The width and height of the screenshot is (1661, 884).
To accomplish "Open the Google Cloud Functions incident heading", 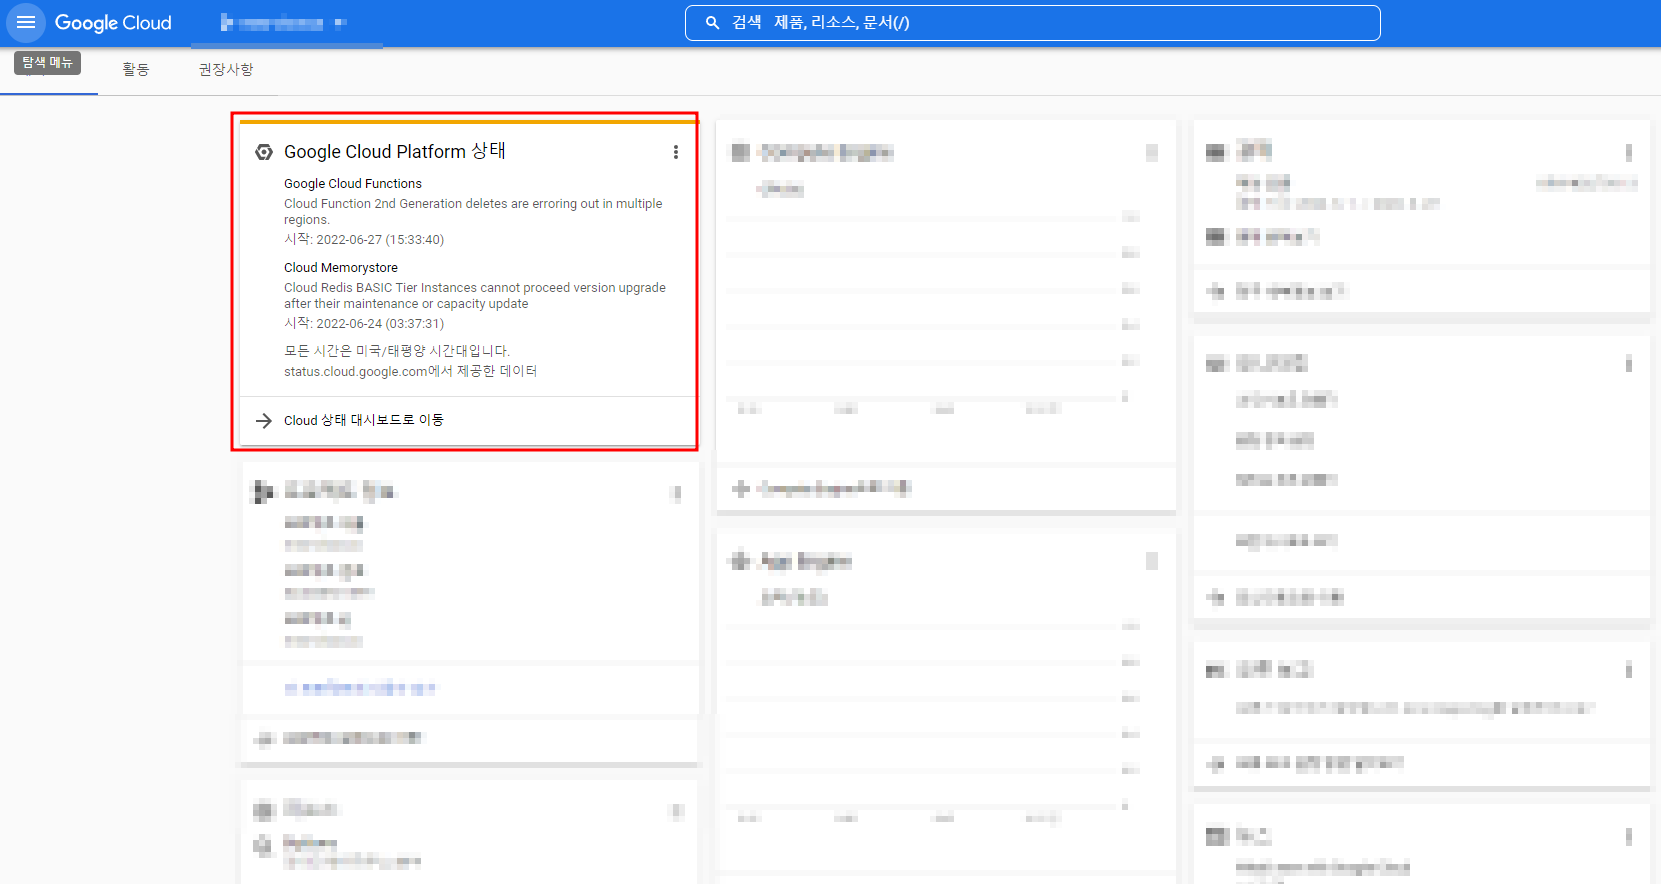I will coord(353,184).
